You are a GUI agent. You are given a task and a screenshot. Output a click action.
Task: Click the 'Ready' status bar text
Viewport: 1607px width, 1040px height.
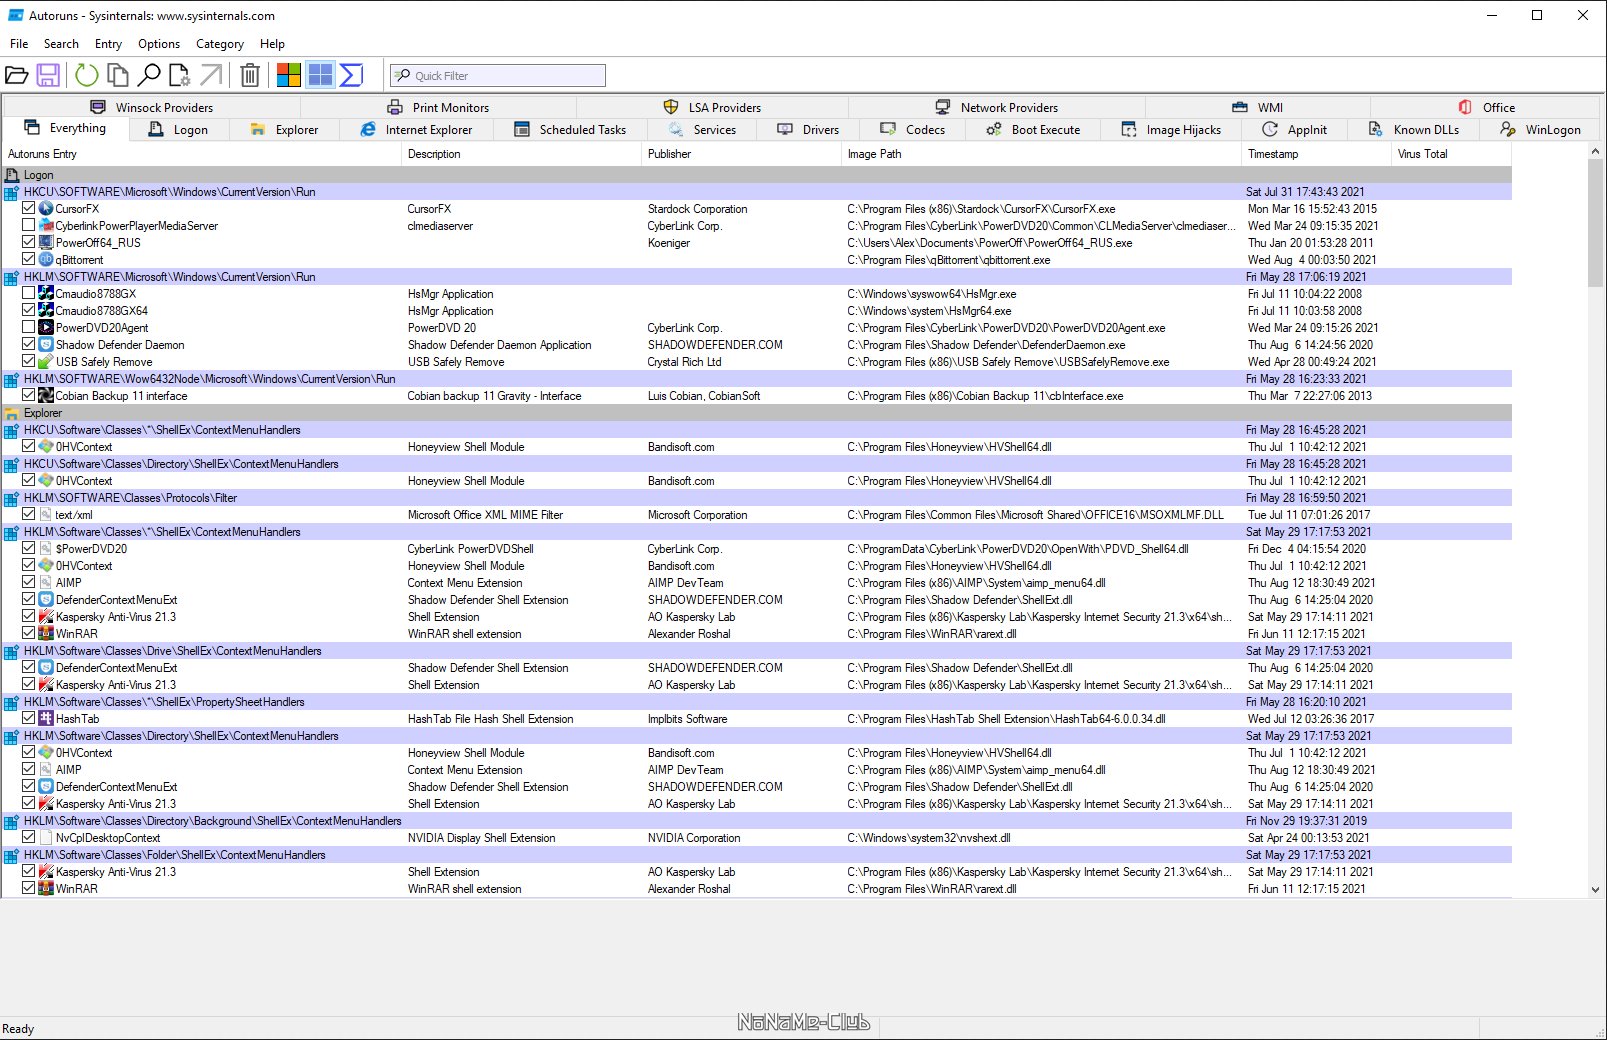pyautogui.click(x=18, y=1029)
